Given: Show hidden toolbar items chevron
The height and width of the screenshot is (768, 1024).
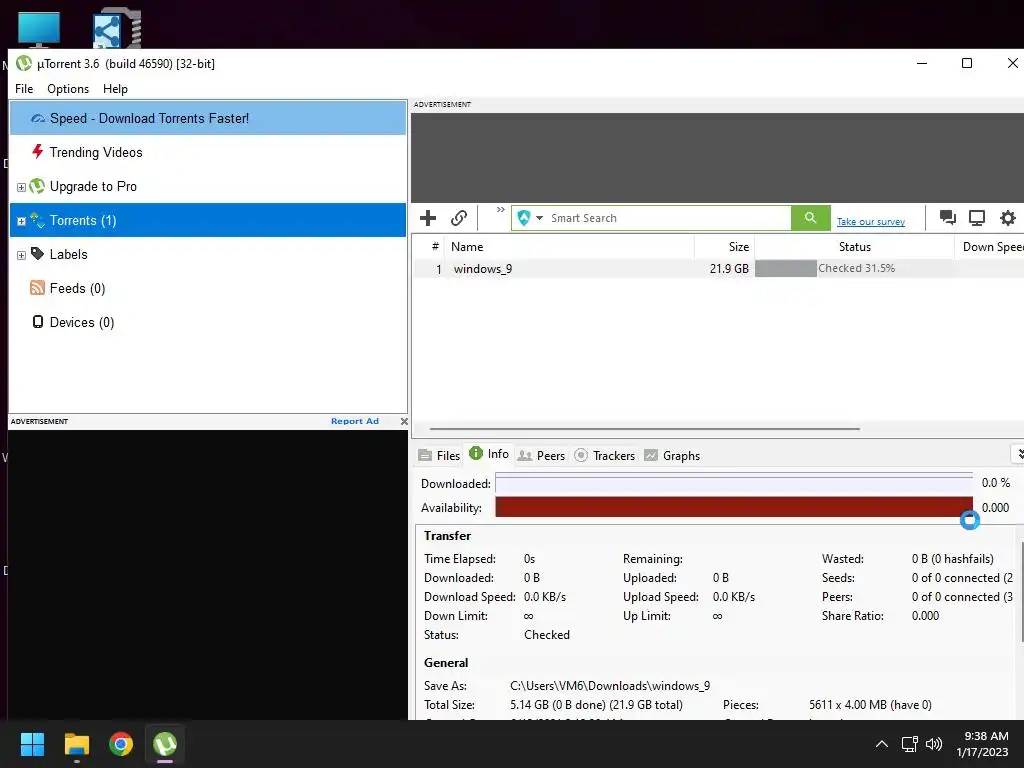Looking at the screenshot, I should [x=501, y=210].
